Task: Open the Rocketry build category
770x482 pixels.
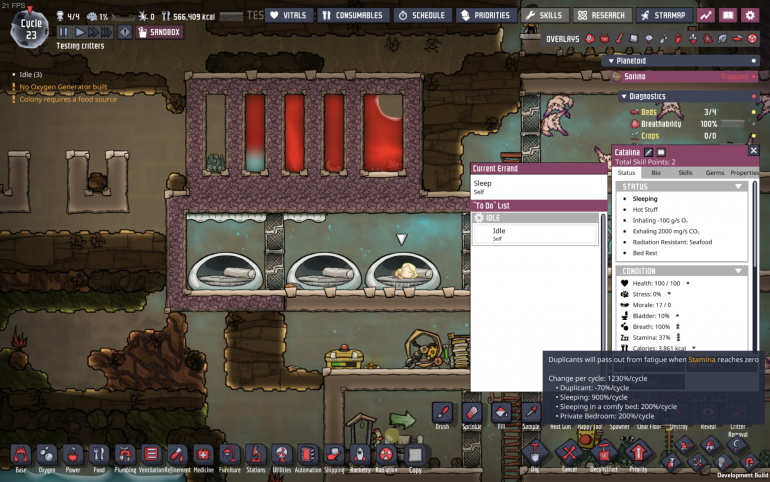Action: click(360, 455)
